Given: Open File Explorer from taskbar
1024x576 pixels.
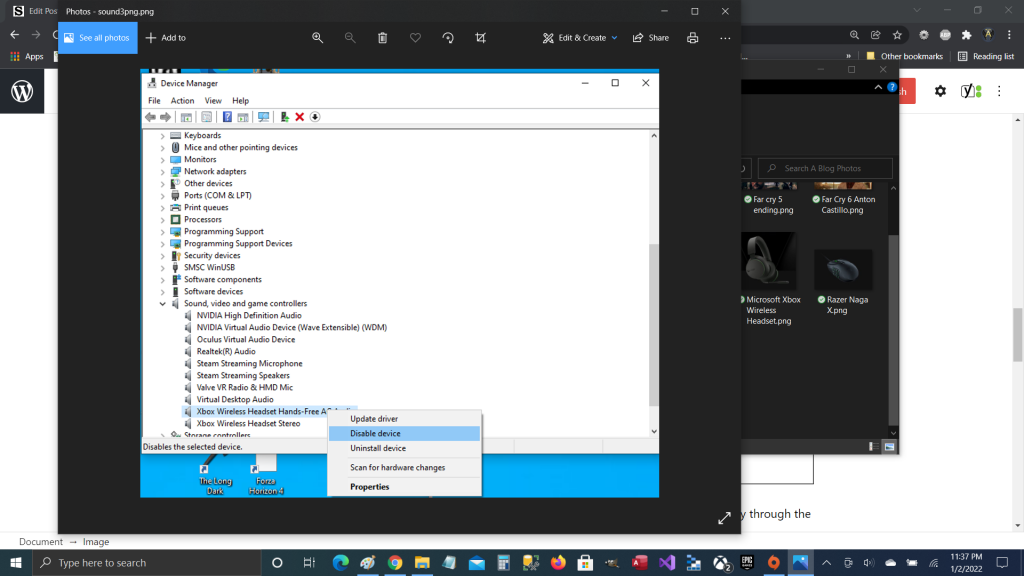Looking at the screenshot, I should point(422,562).
